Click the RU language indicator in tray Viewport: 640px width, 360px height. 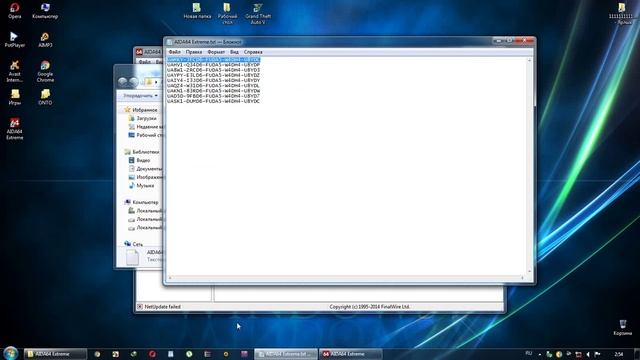coord(529,353)
